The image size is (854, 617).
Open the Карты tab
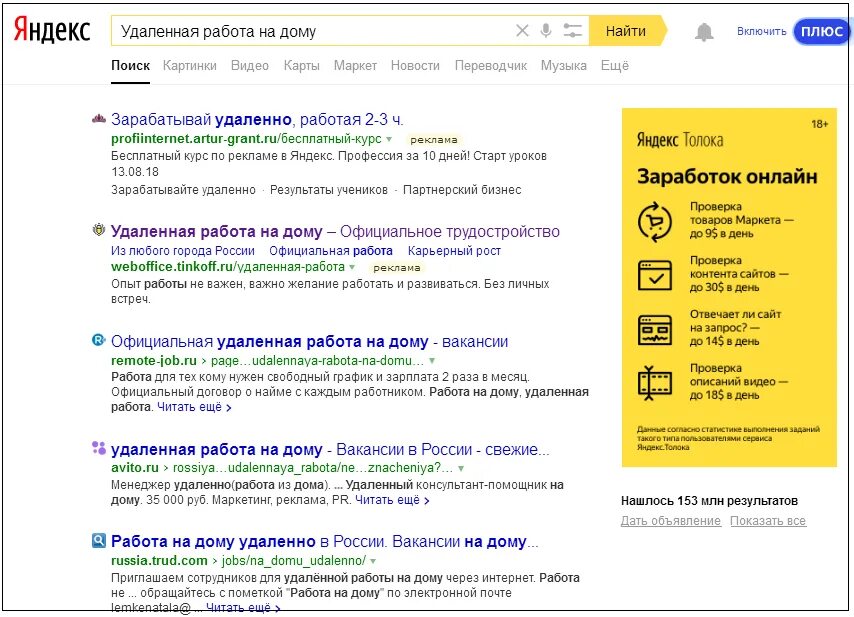pyautogui.click(x=301, y=65)
